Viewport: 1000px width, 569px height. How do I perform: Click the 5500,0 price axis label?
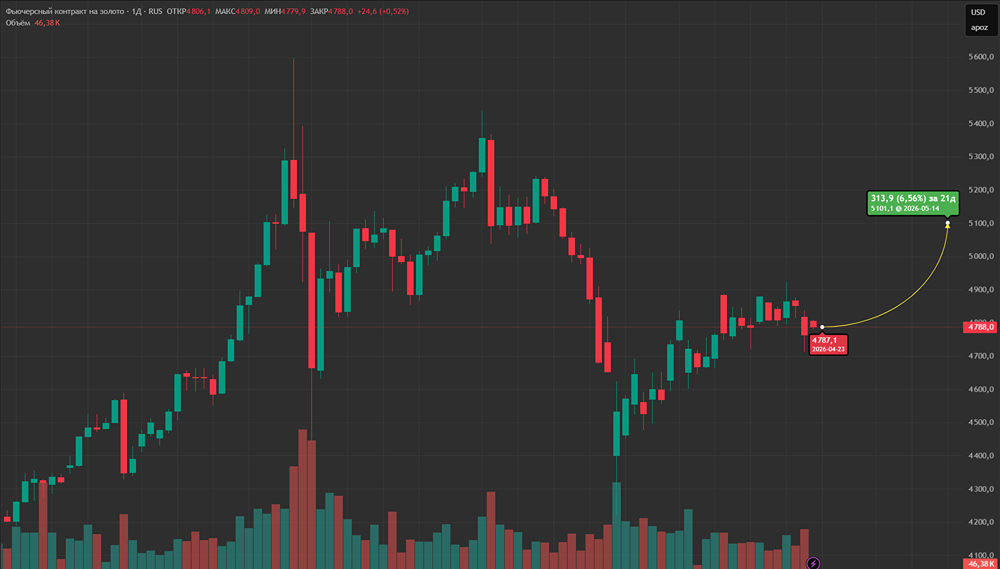pos(981,90)
